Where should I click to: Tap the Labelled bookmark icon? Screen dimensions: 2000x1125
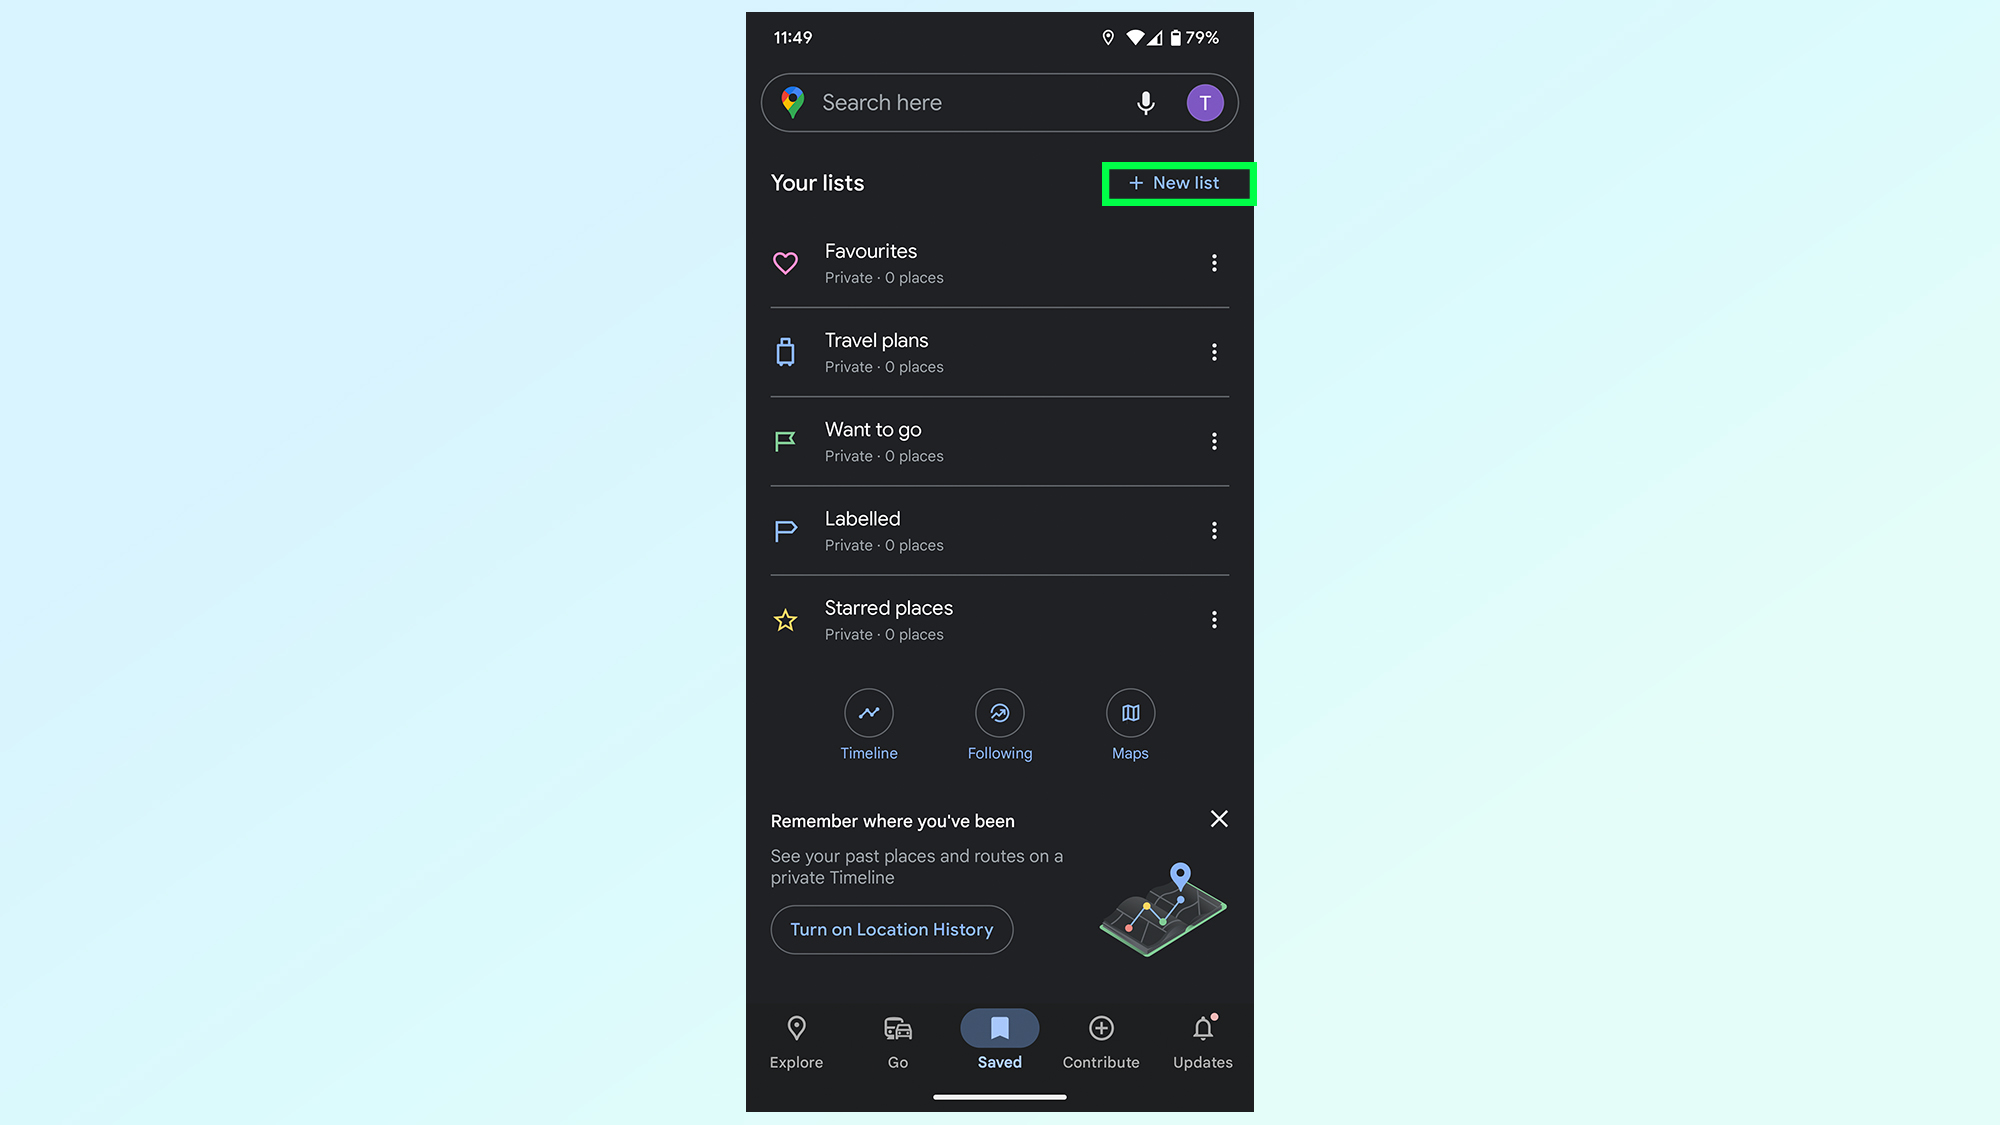786,532
